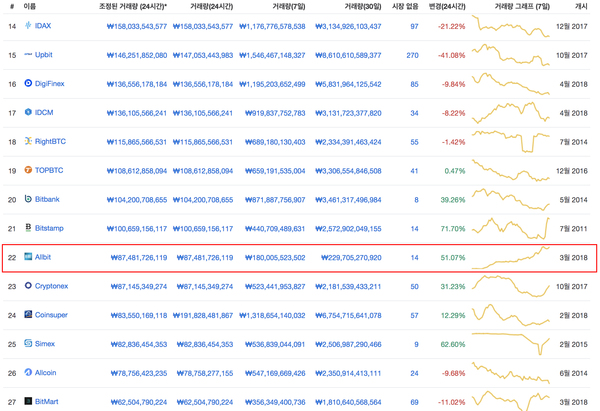Open the Simex exchange link
This screenshot has height=411, width=600.
(45, 344)
